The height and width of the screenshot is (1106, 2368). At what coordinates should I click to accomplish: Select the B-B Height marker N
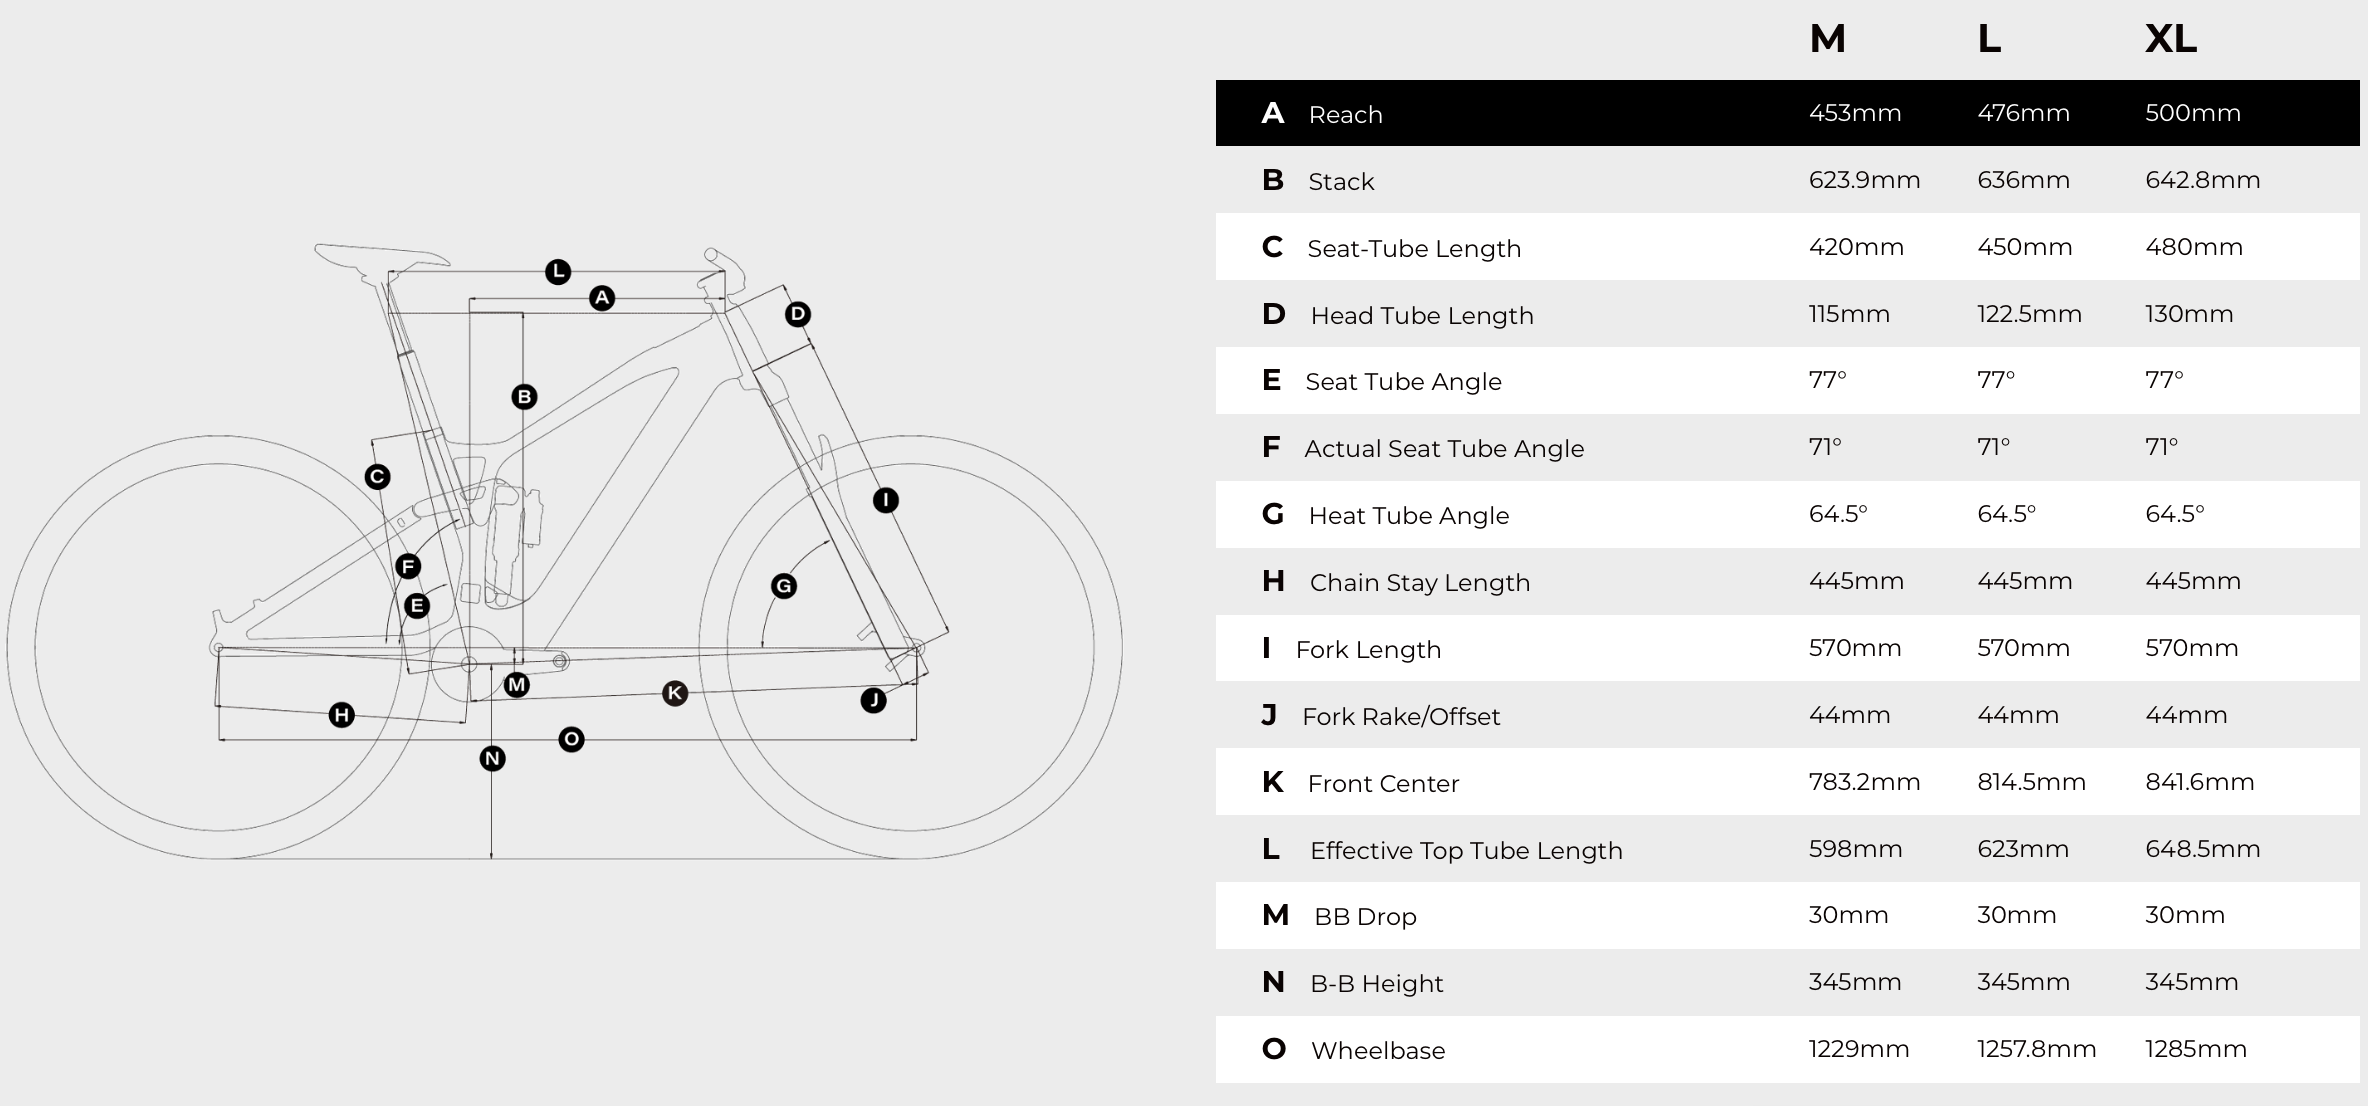pos(492,759)
